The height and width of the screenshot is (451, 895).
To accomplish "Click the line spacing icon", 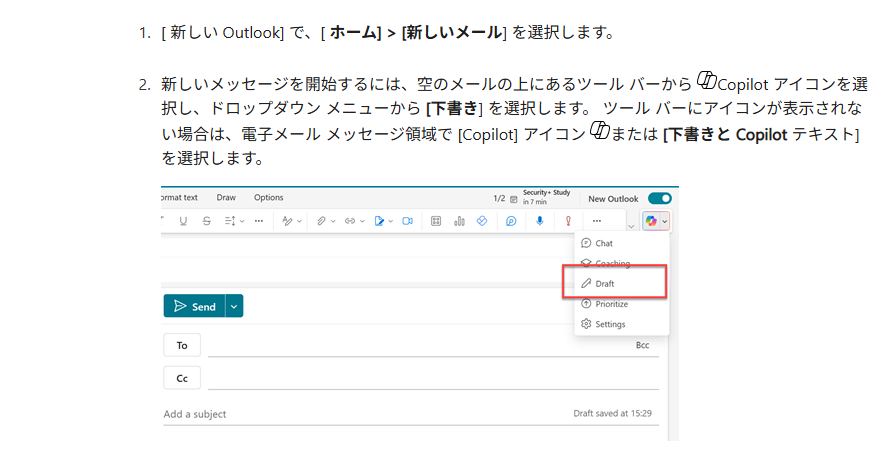I will click(x=230, y=221).
